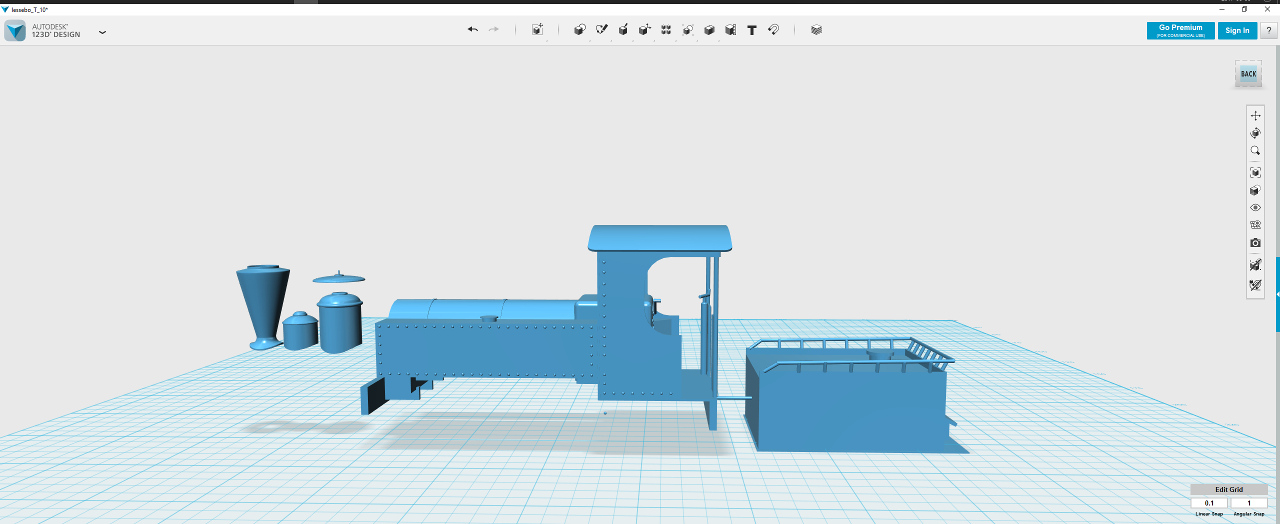Open the Snap magnet tool
Screen dimensions: 1280x524
(x=773, y=30)
